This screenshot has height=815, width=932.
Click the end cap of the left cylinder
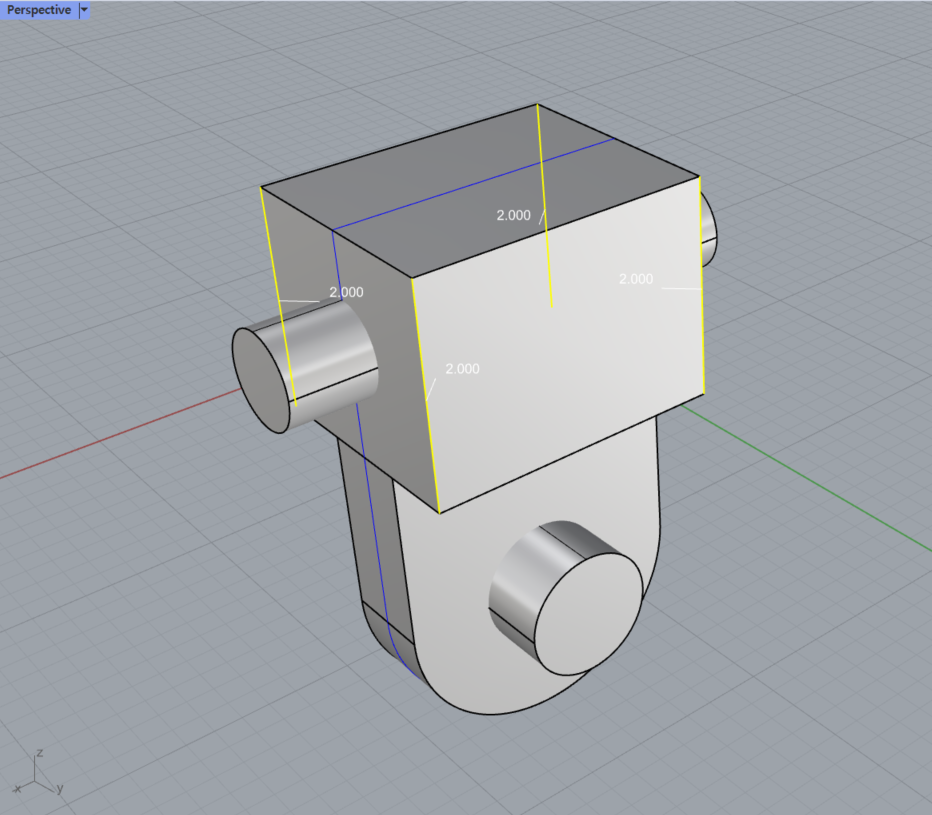pyautogui.click(x=262, y=380)
